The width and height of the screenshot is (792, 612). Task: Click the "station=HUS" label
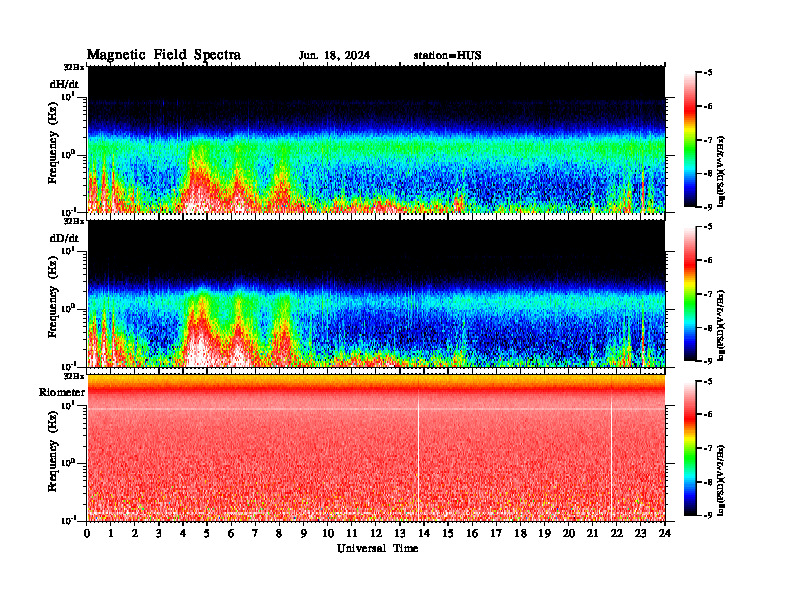(x=447, y=55)
